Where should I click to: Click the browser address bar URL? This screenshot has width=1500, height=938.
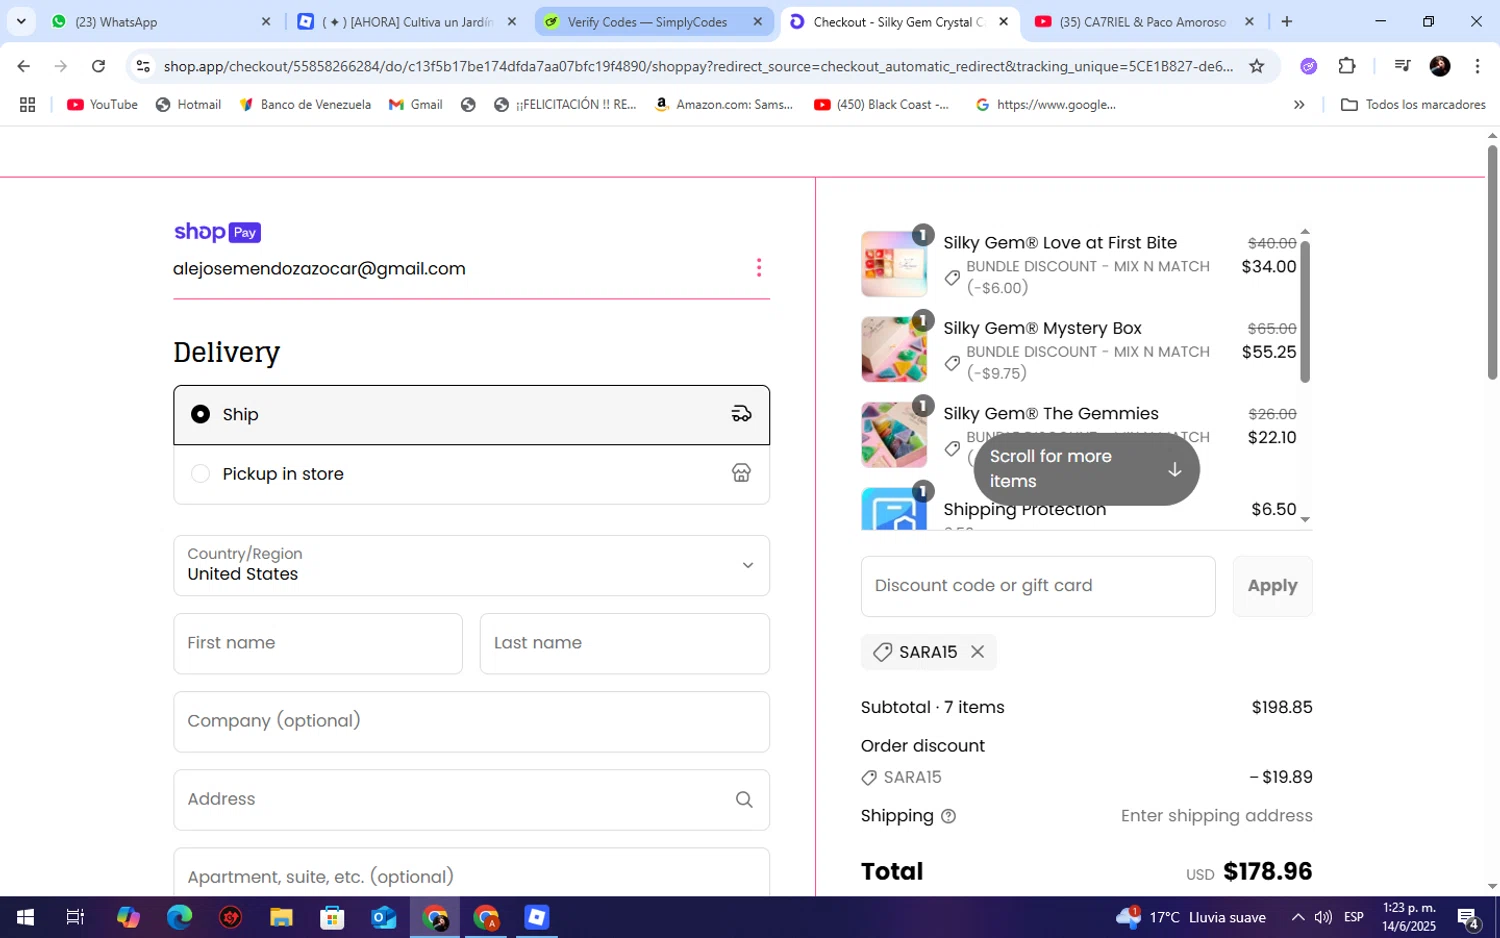pos(698,66)
